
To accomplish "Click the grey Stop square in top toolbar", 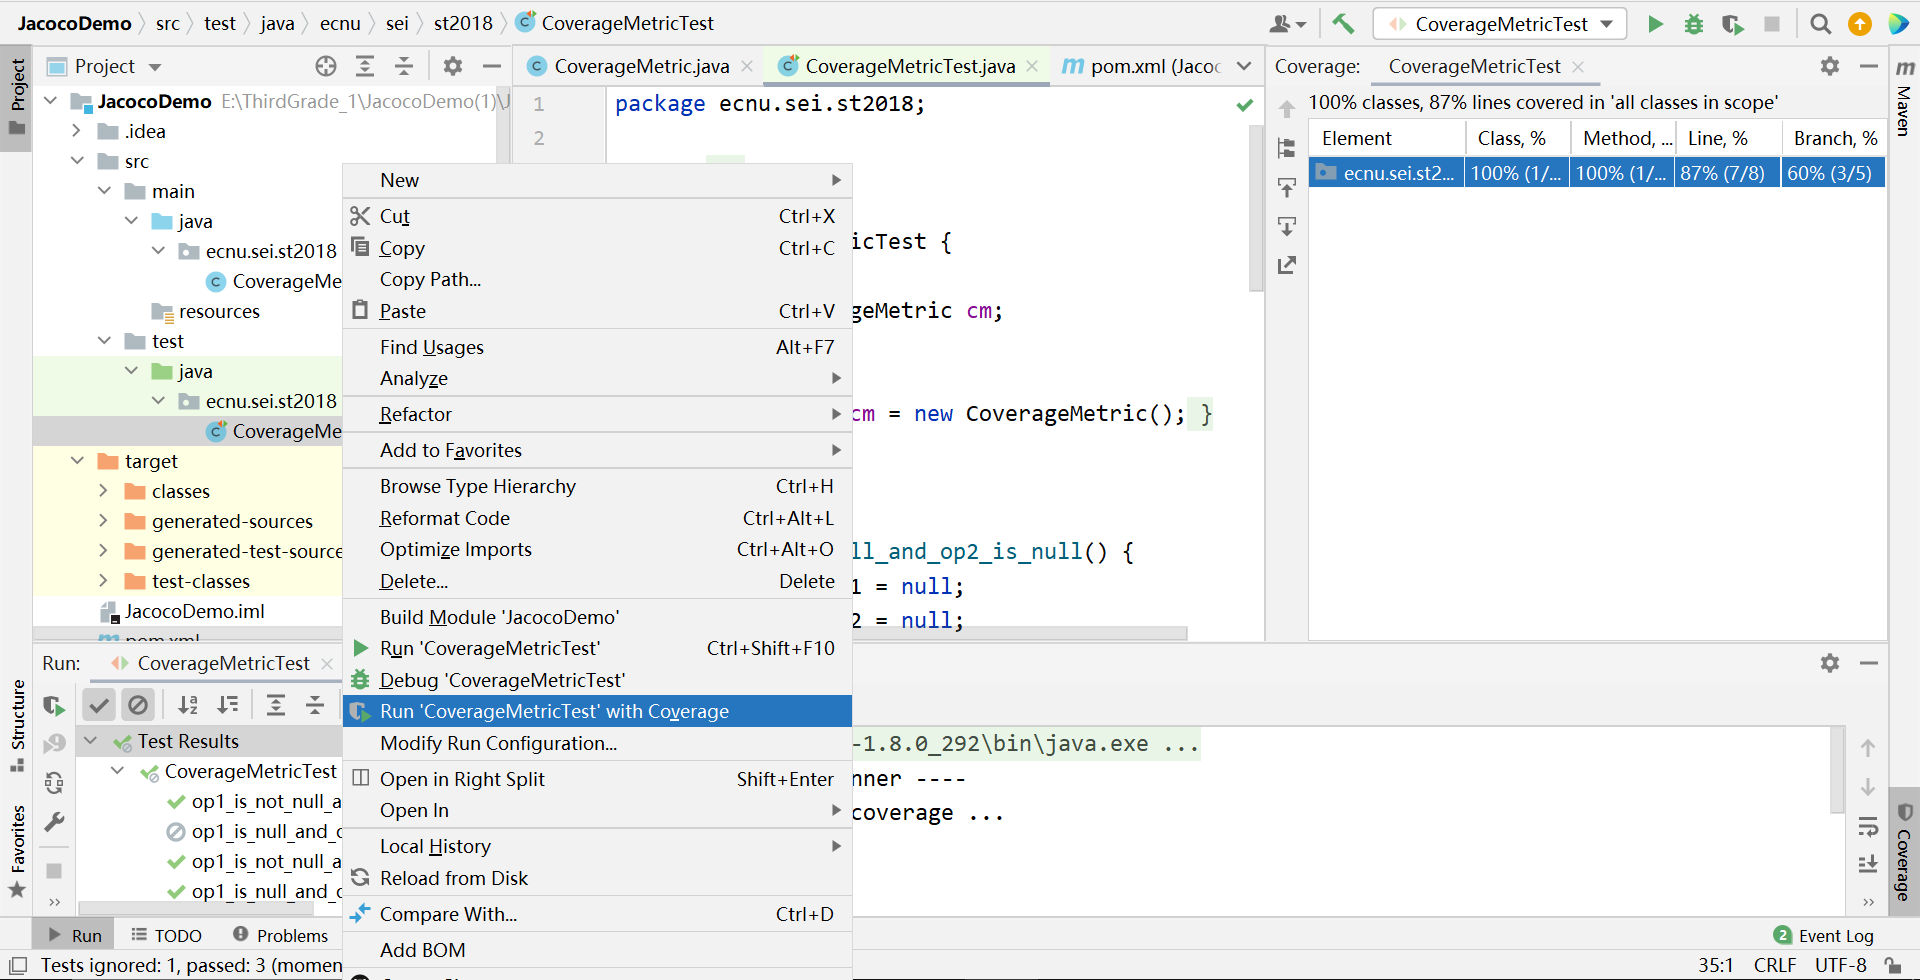I will (1772, 23).
